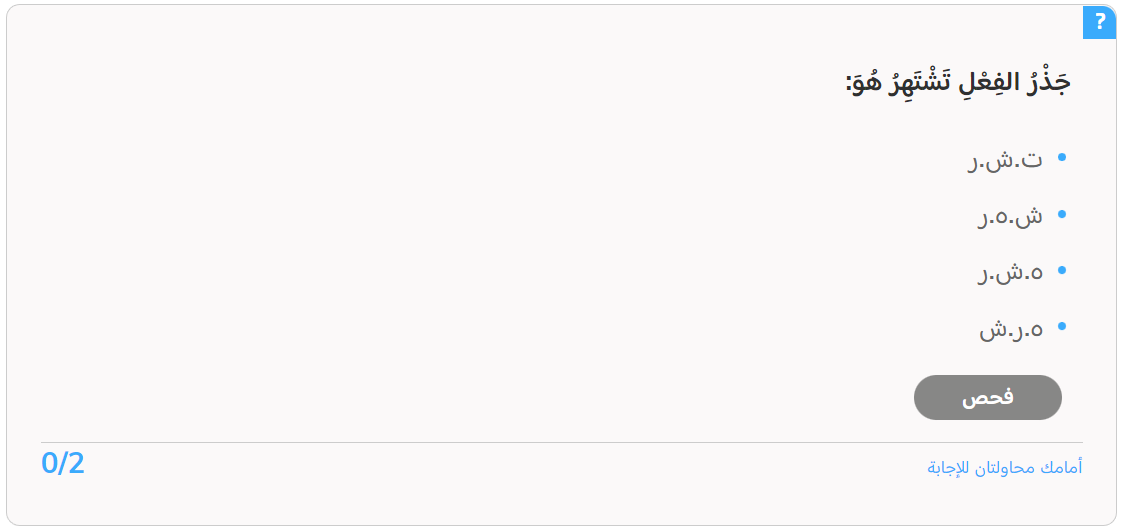Click the blue bullet beside ه.ش.ر

1062,270
